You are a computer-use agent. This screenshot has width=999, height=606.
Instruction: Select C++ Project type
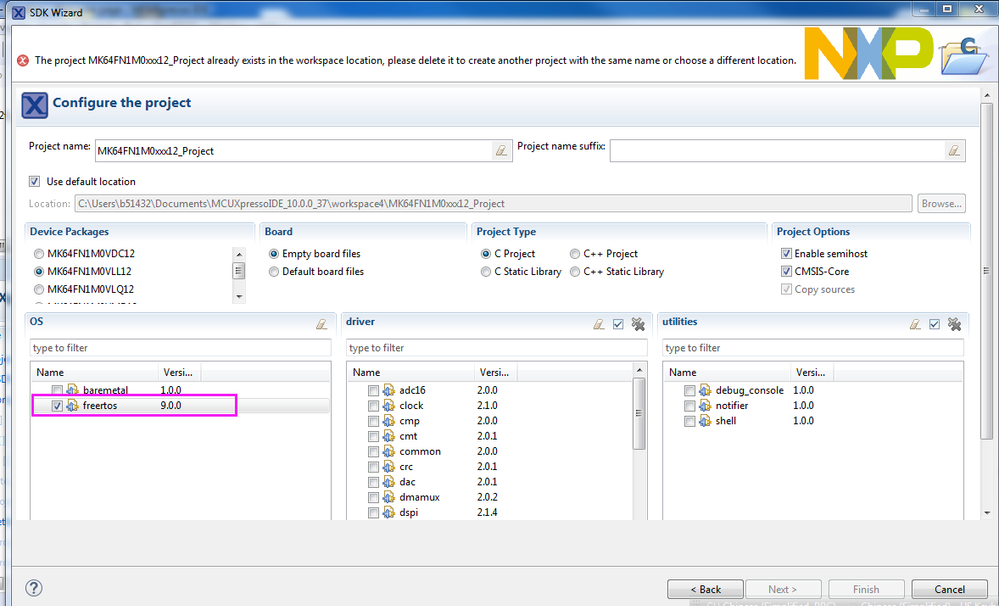pyautogui.click(x=575, y=254)
